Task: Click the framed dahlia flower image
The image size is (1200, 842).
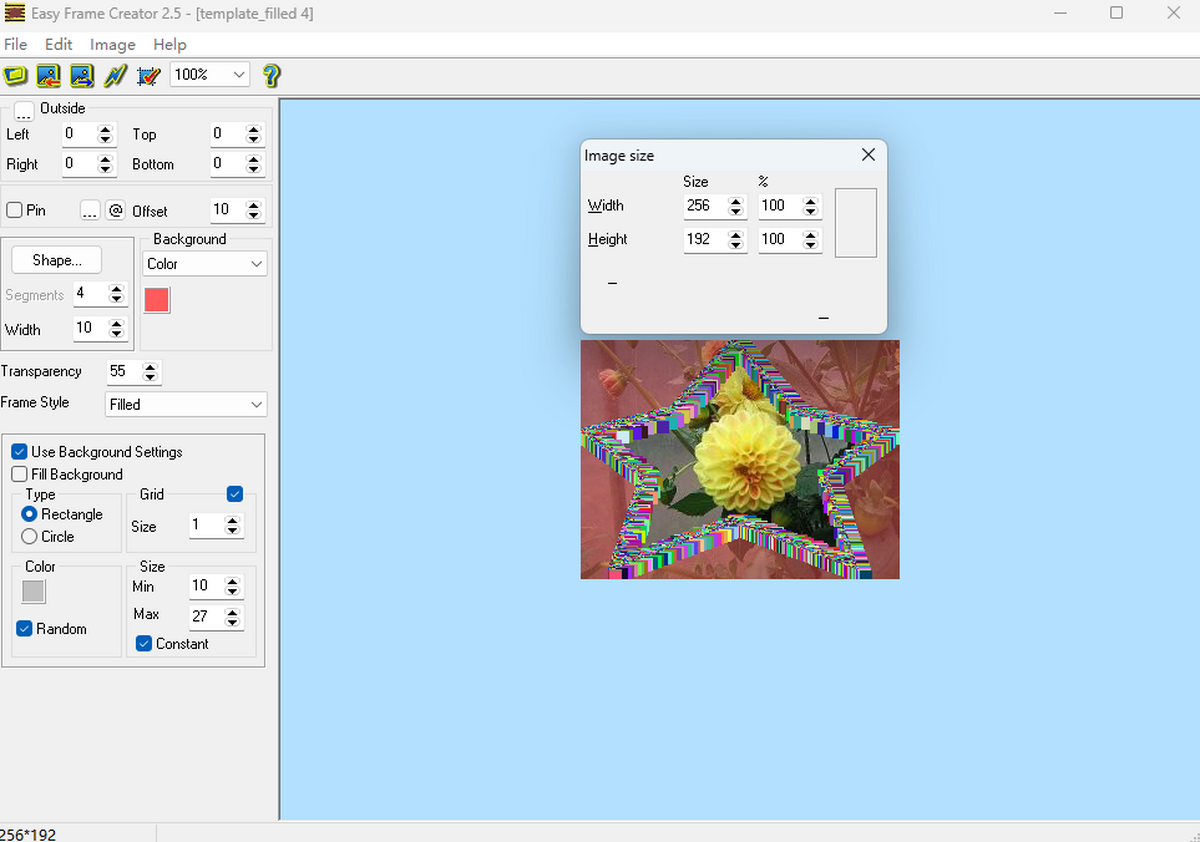Action: pos(740,459)
